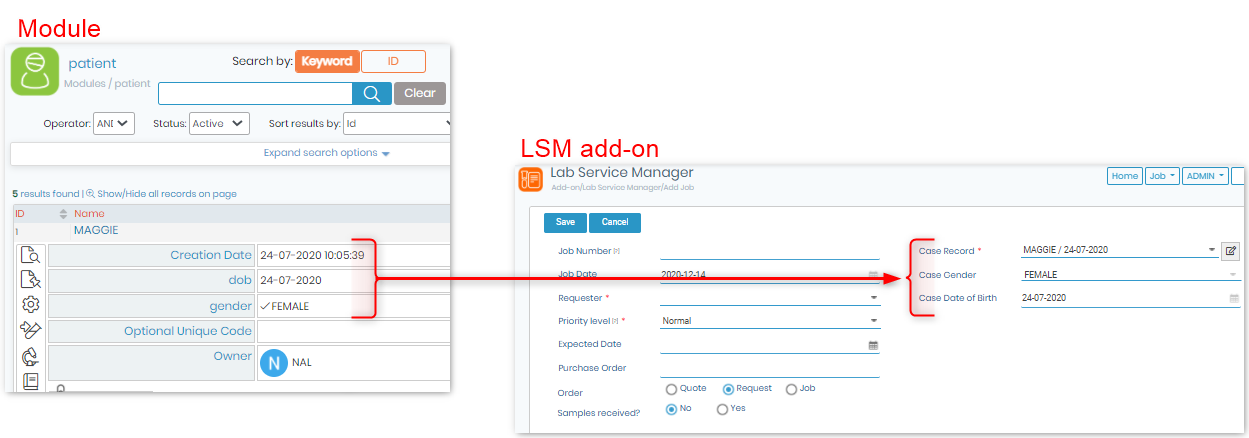Select the Keyword search mode

(x=327, y=61)
